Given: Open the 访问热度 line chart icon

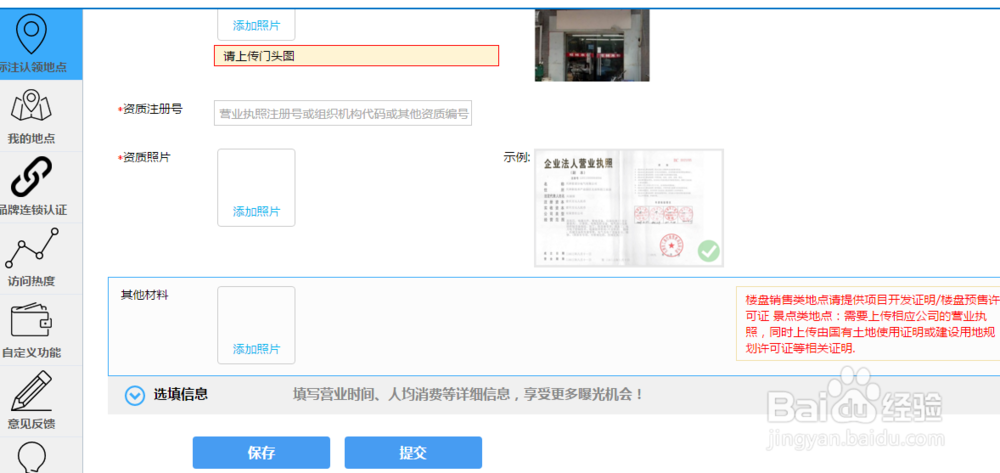Looking at the screenshot, I should pyautogui.click(x=31, y=248).
